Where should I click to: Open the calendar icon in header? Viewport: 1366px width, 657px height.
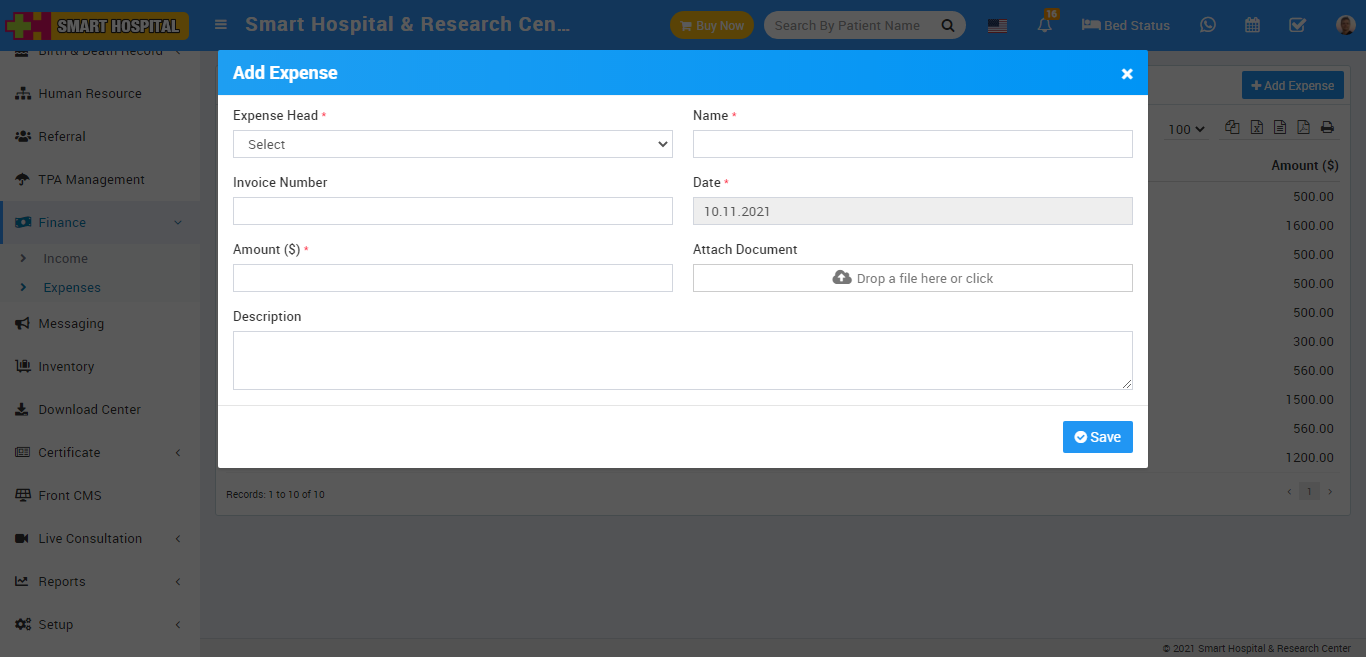pos(1252,25)
